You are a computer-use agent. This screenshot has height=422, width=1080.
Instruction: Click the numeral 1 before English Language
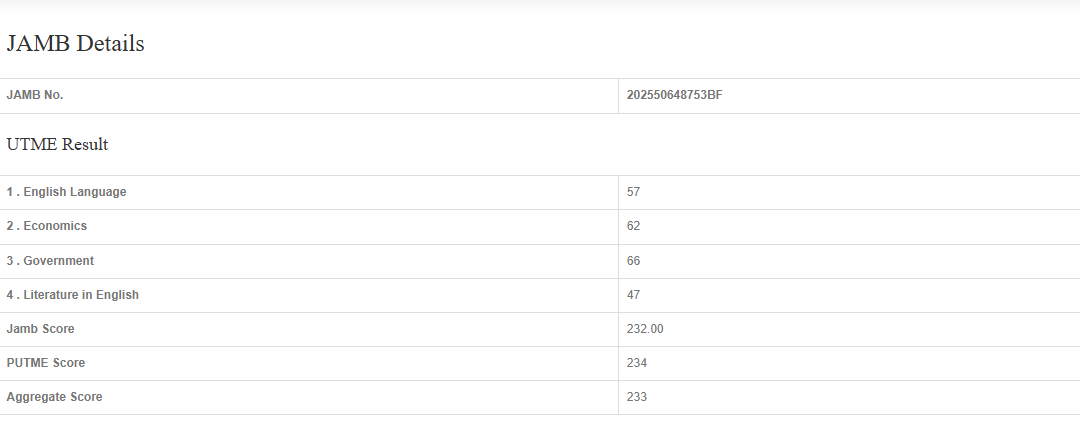[10, 192]
